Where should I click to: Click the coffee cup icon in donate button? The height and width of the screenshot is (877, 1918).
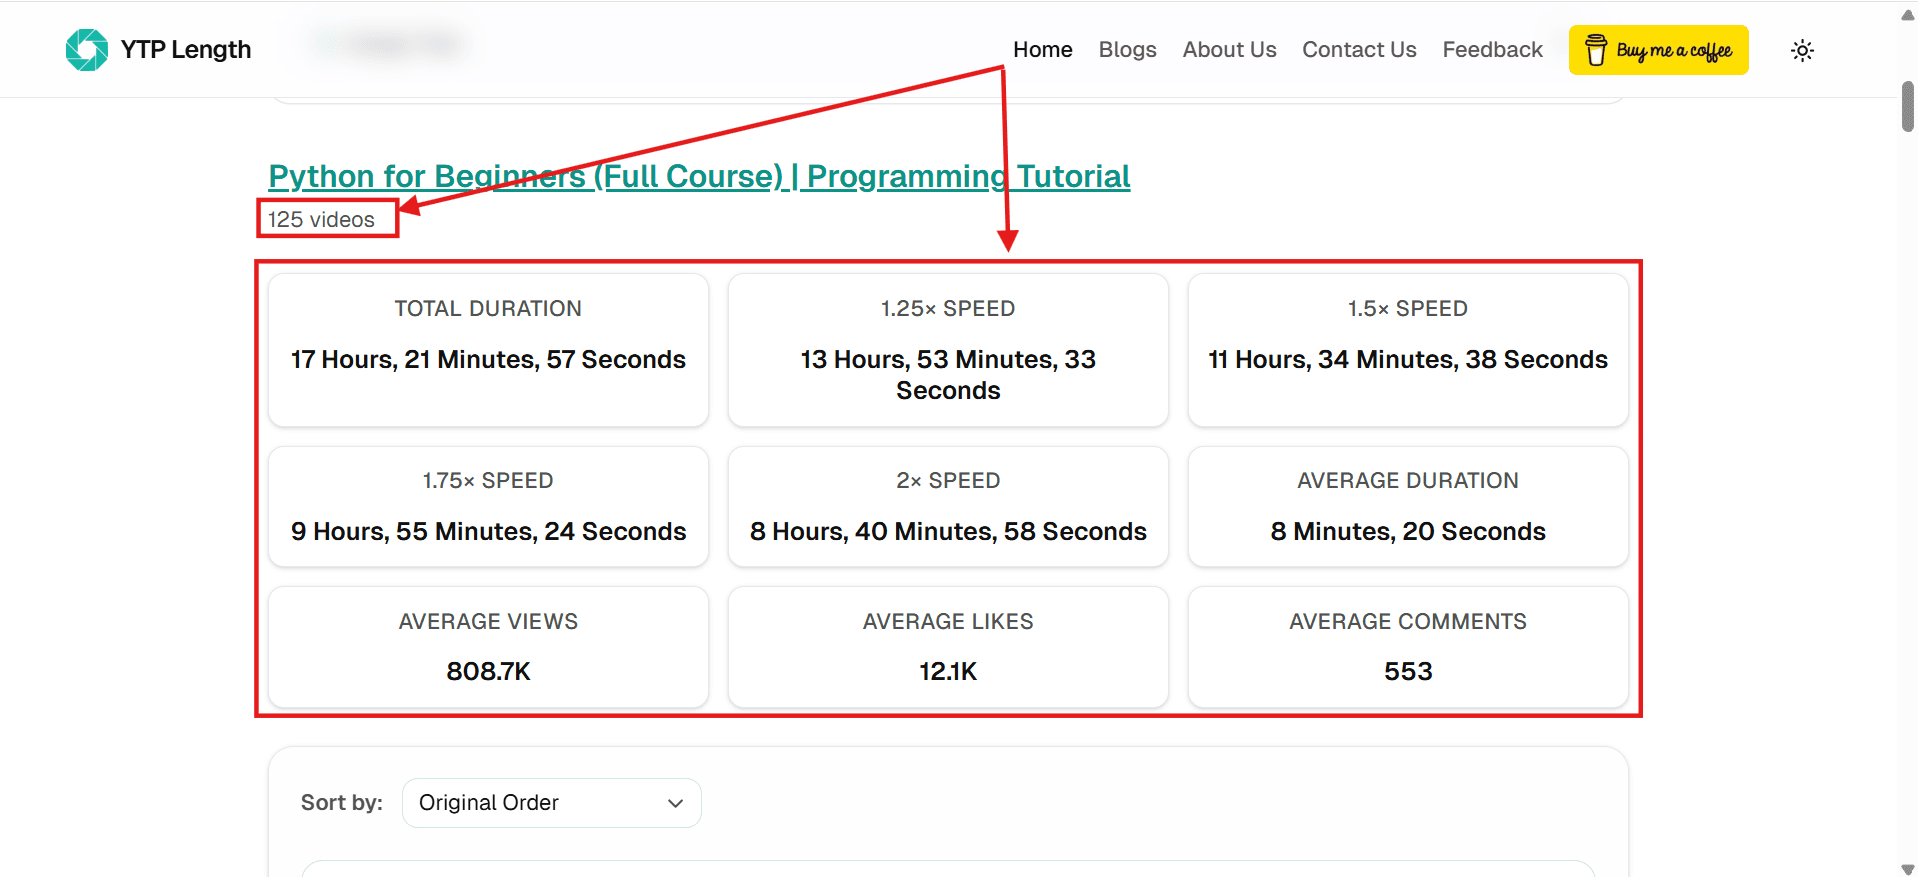click(x=1596, y=50)
